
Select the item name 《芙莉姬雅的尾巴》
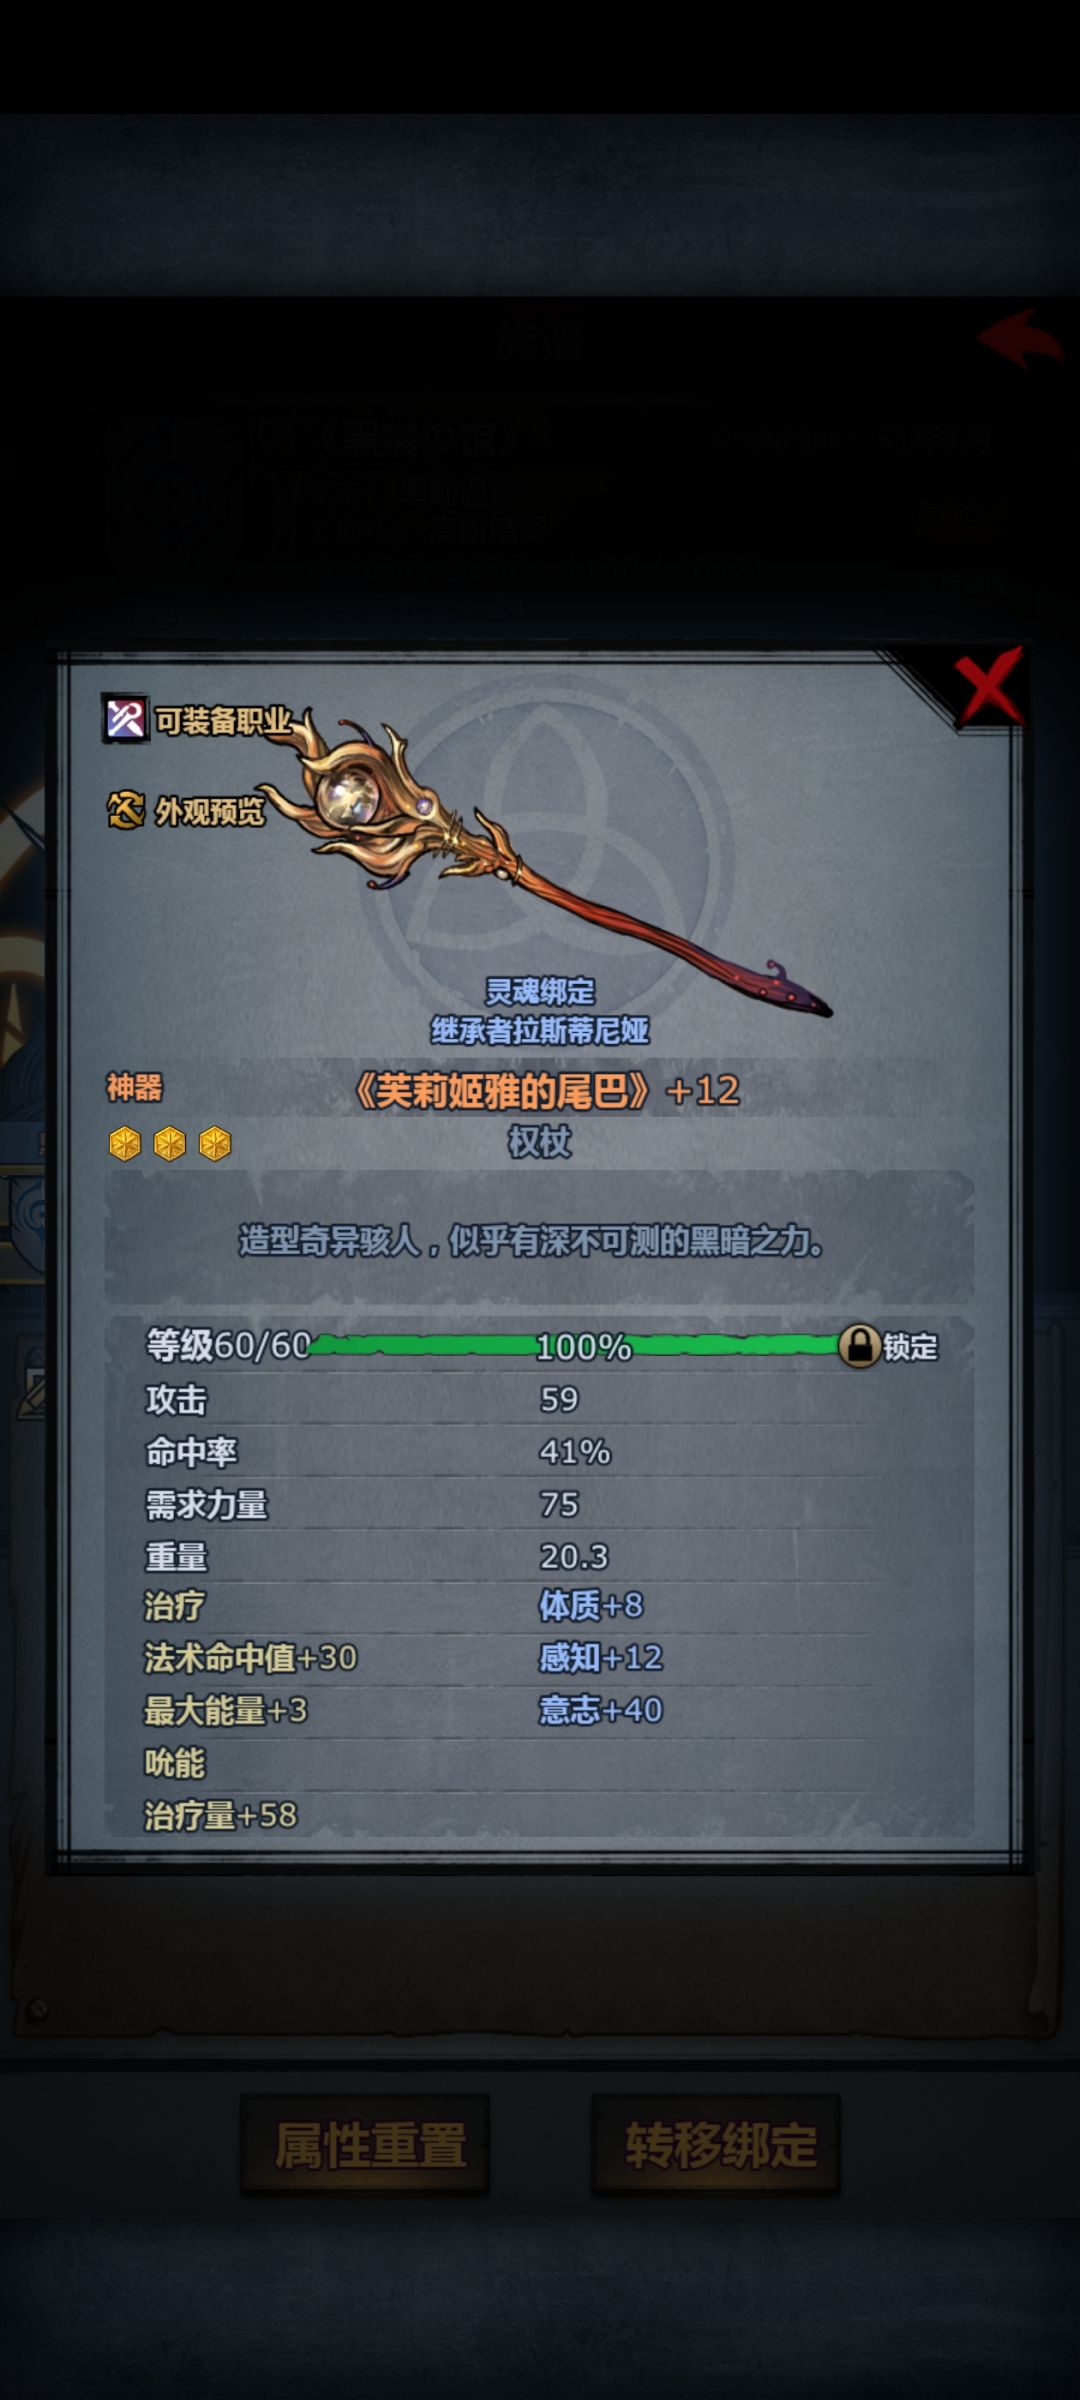click(x=503, y=1090)
